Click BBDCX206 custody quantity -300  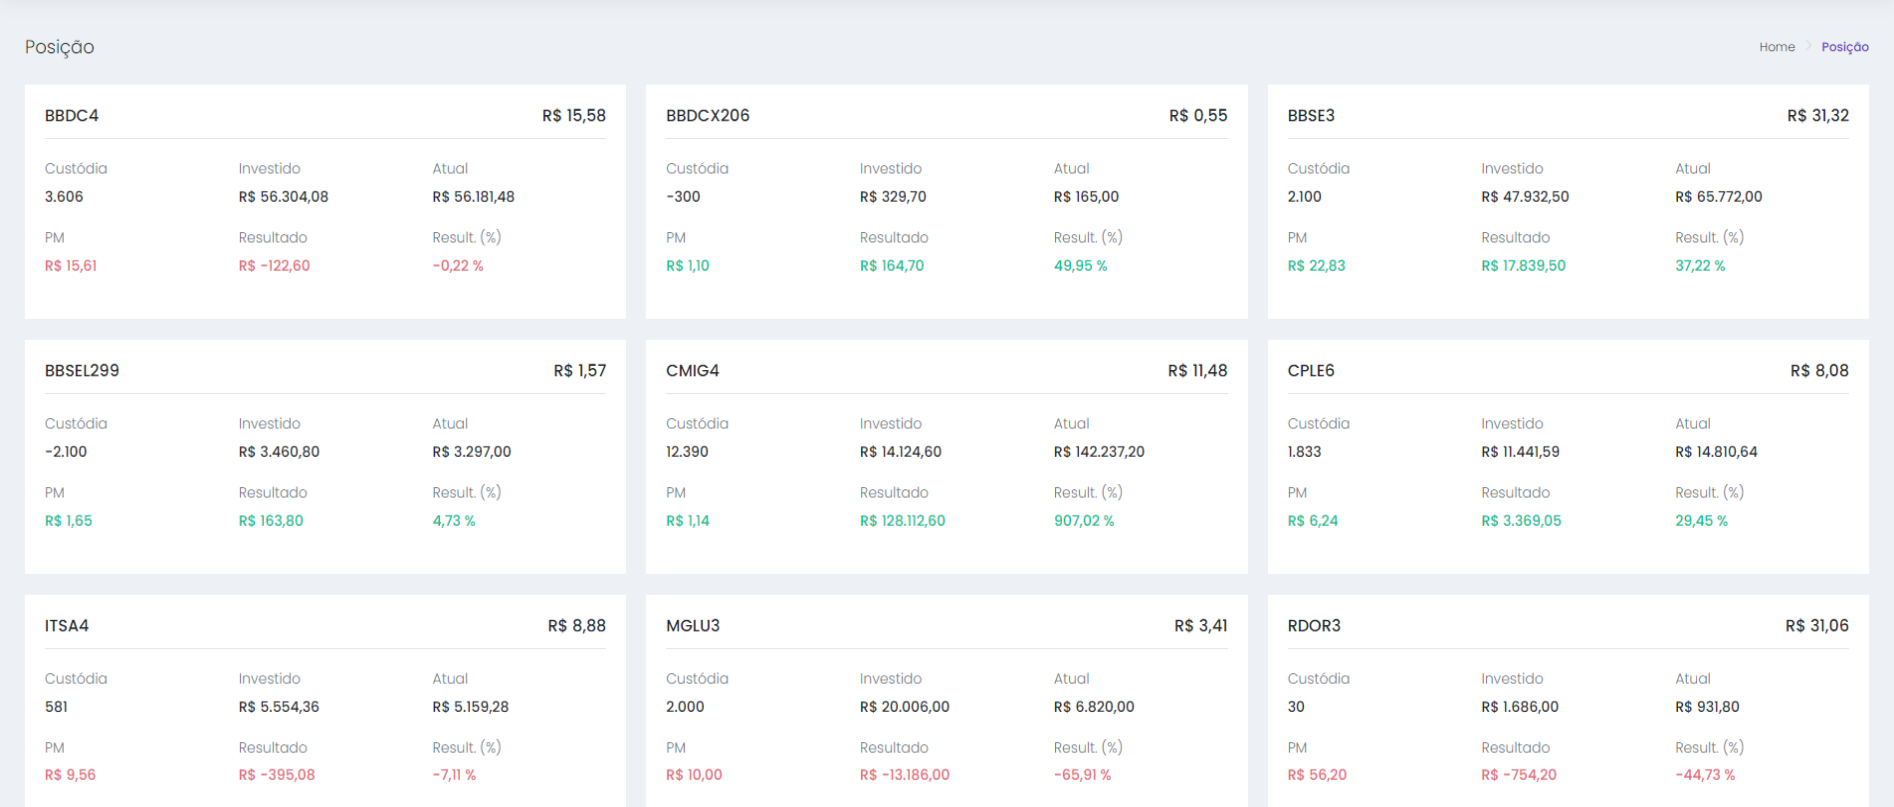coord(683,197)
